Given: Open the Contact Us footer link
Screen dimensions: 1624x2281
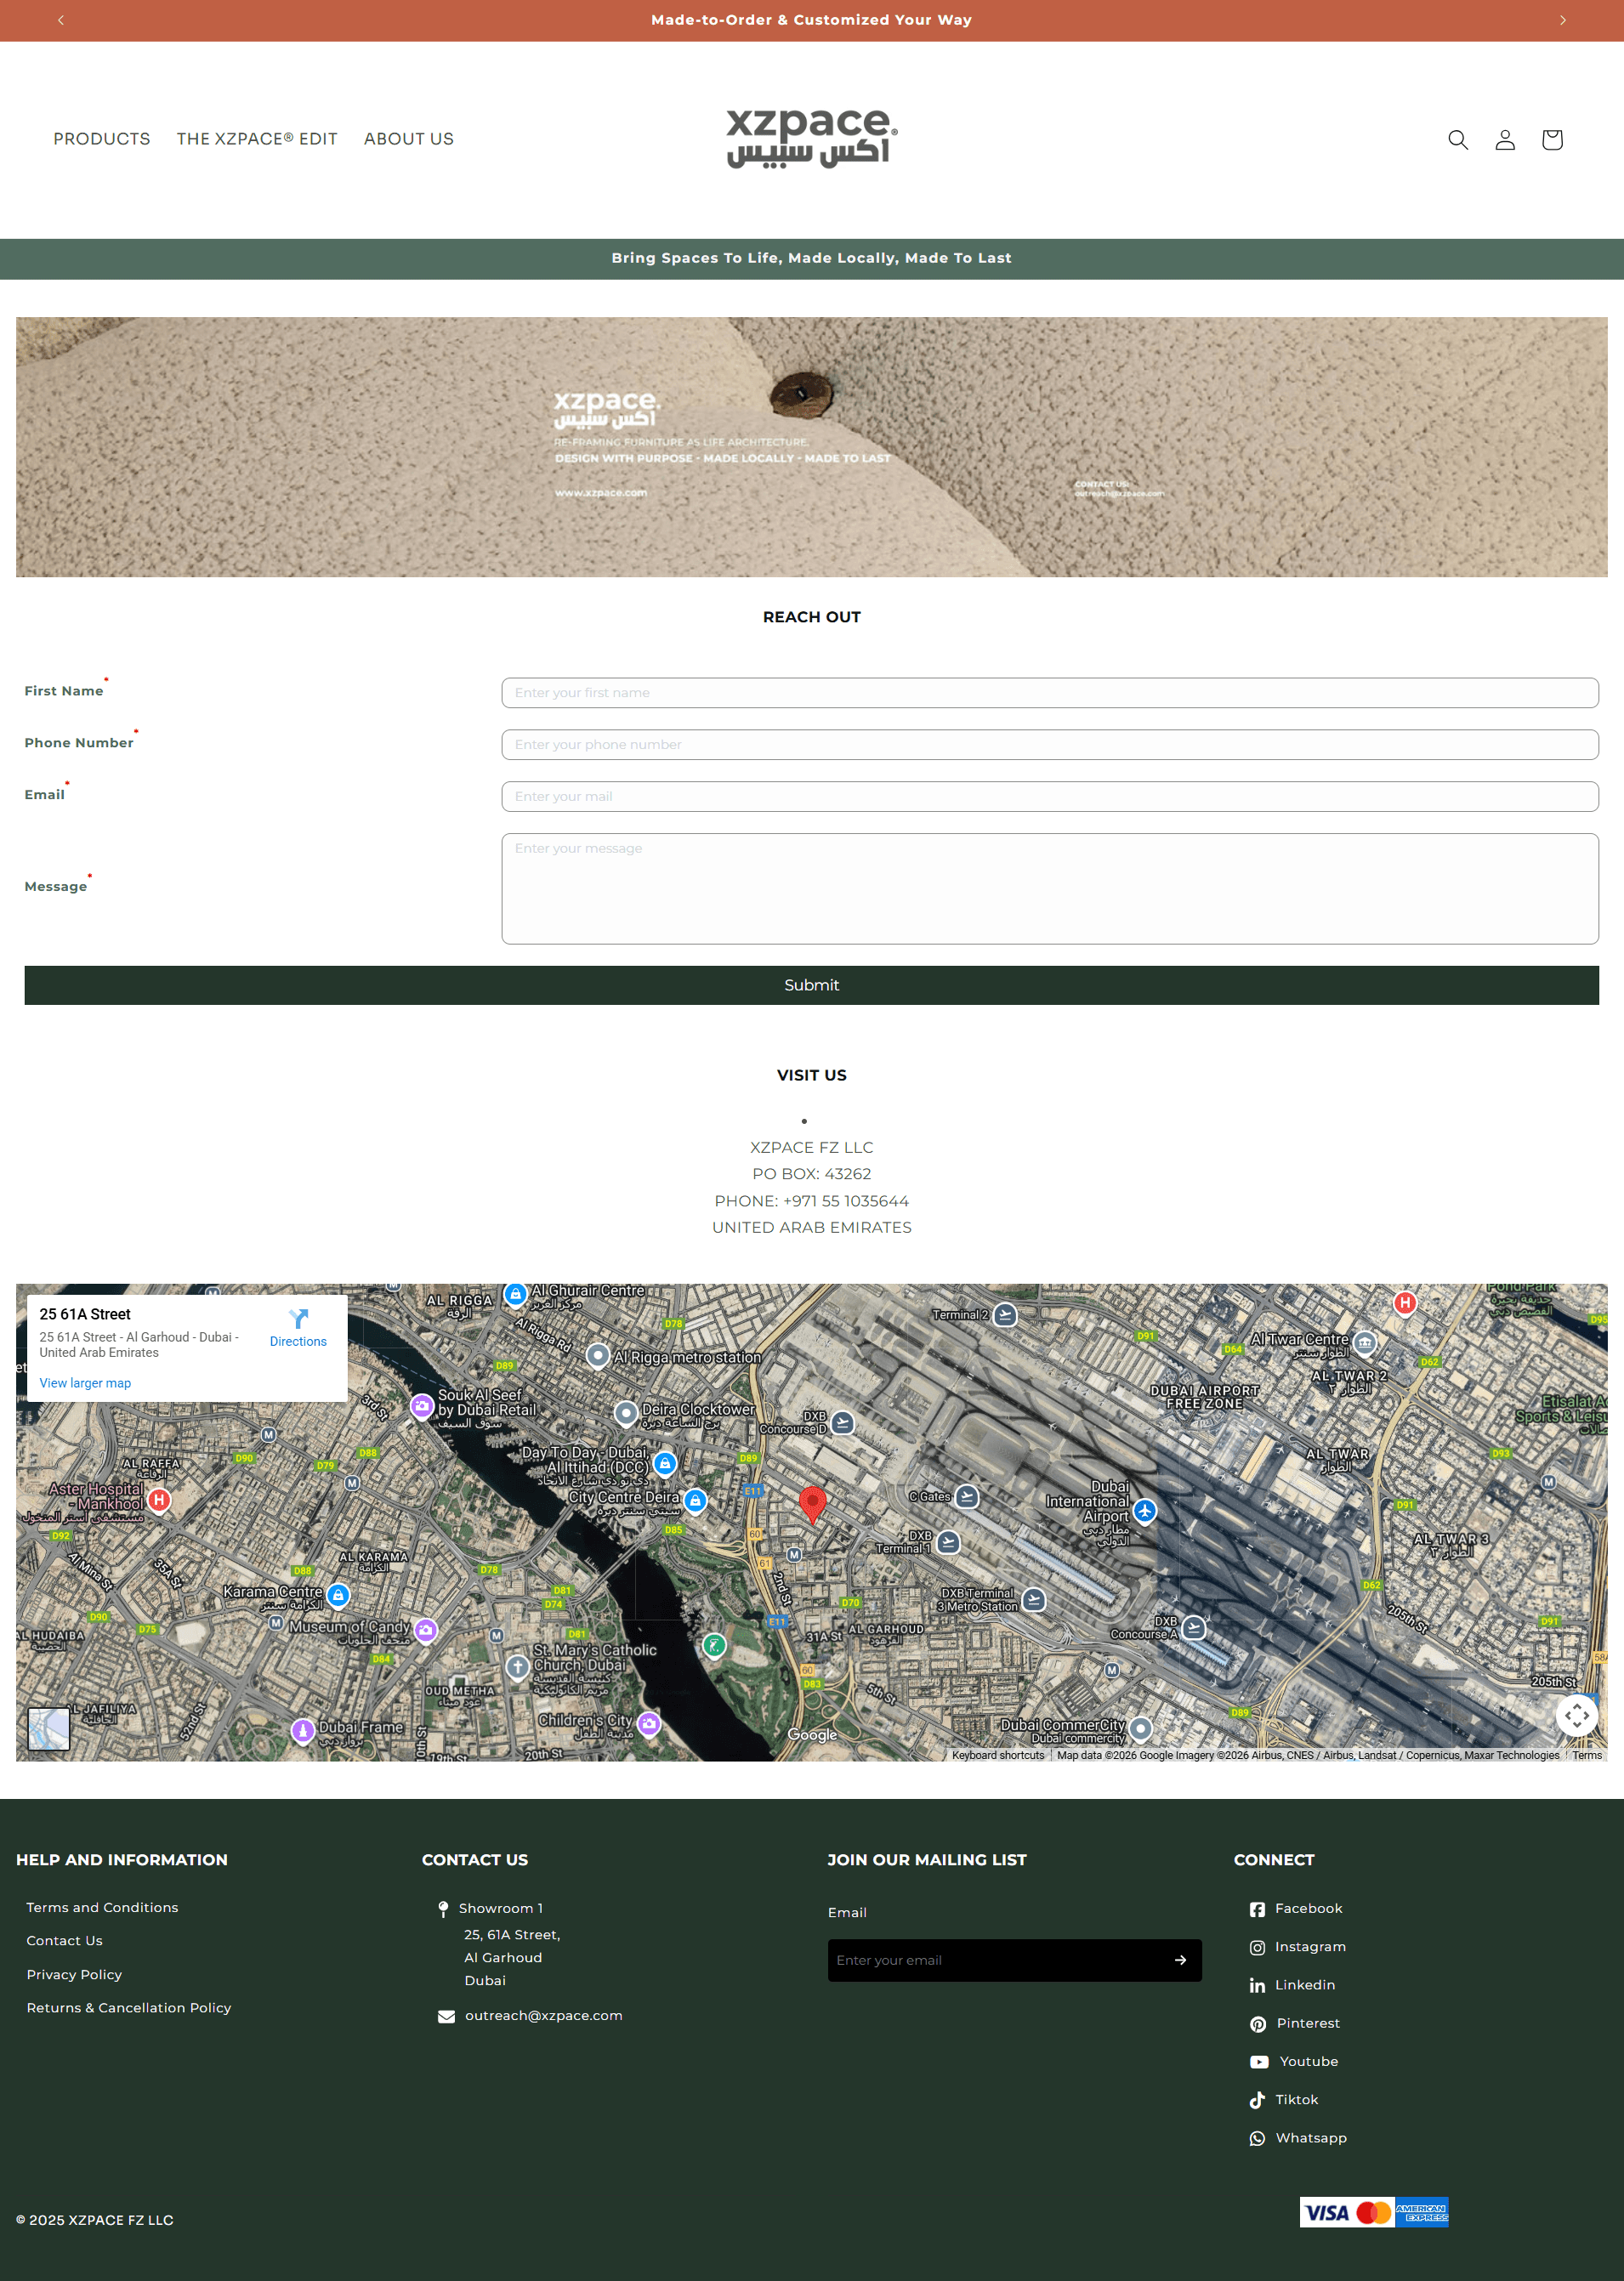Looking at the screenshot, I should point(65,1940).
